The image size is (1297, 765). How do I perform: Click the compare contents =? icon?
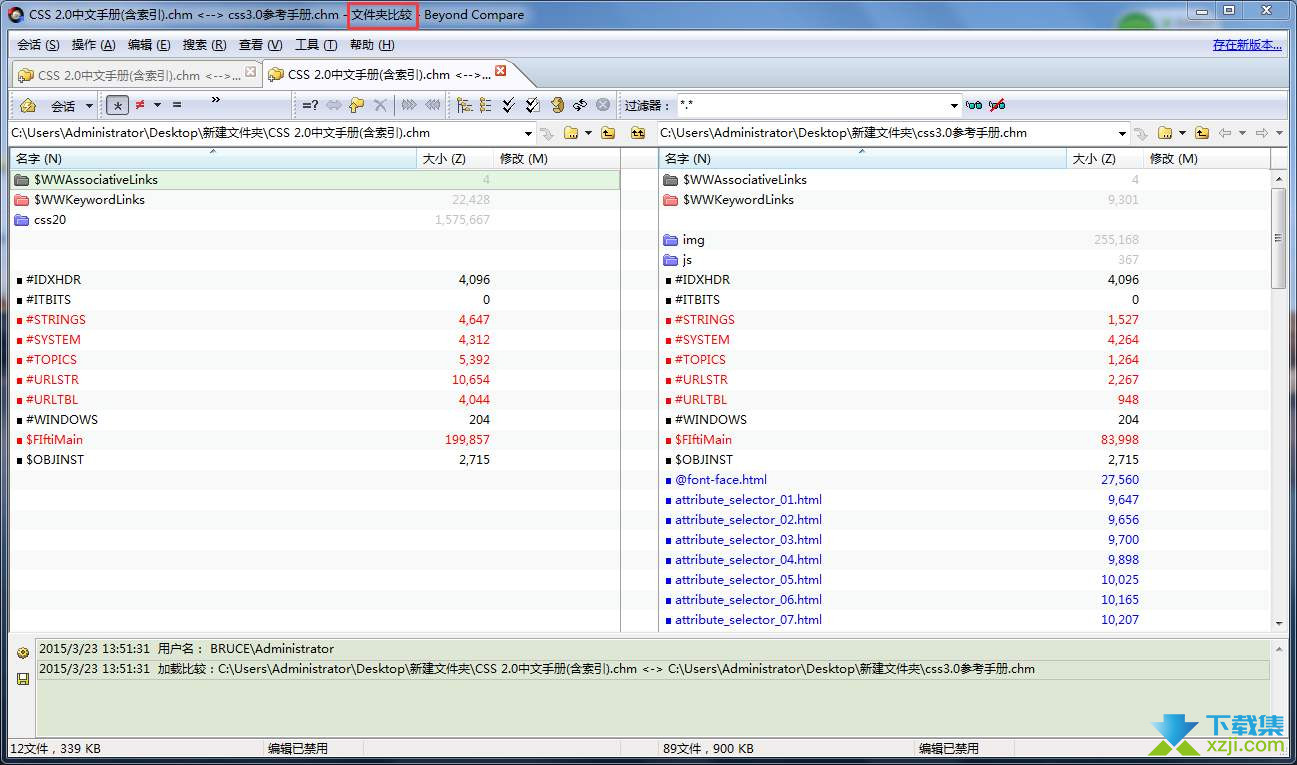[311, 105]
